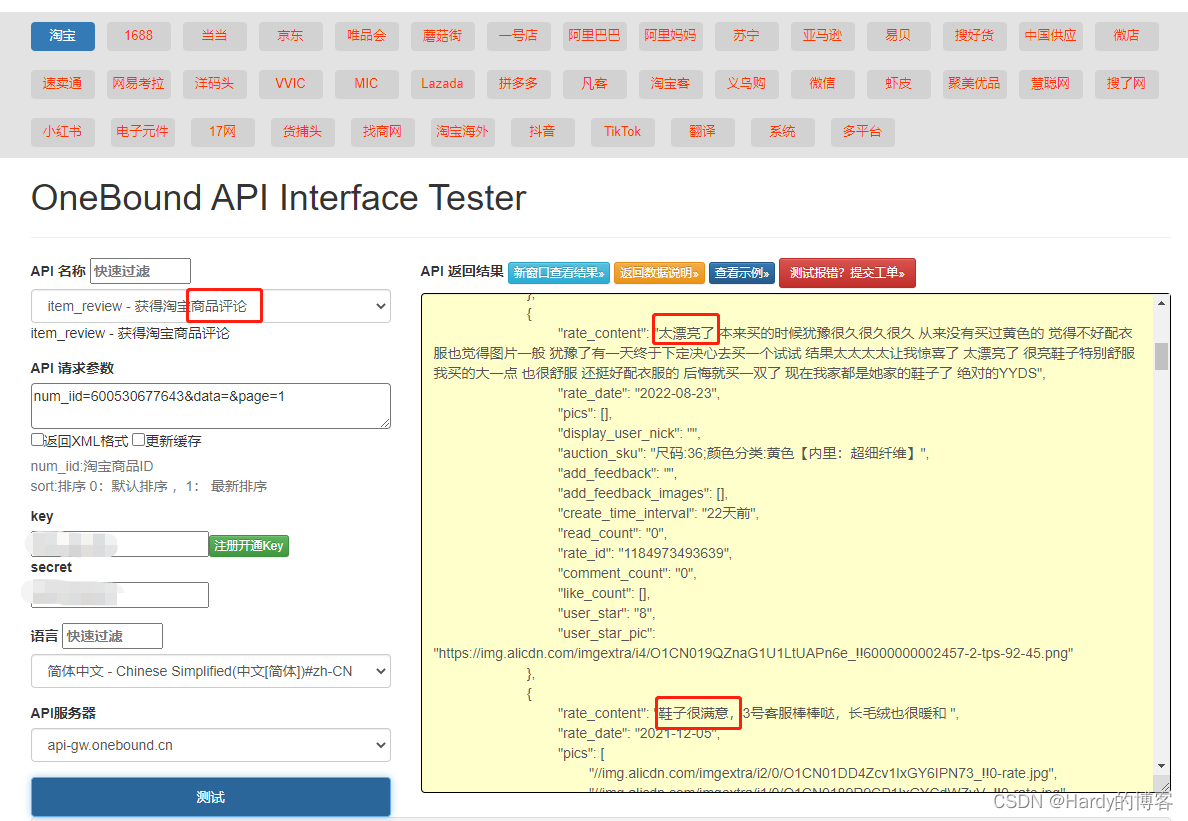Click the blue 测试 button
The width and height of the screenshot is (1188, 821).
point(211,797)
